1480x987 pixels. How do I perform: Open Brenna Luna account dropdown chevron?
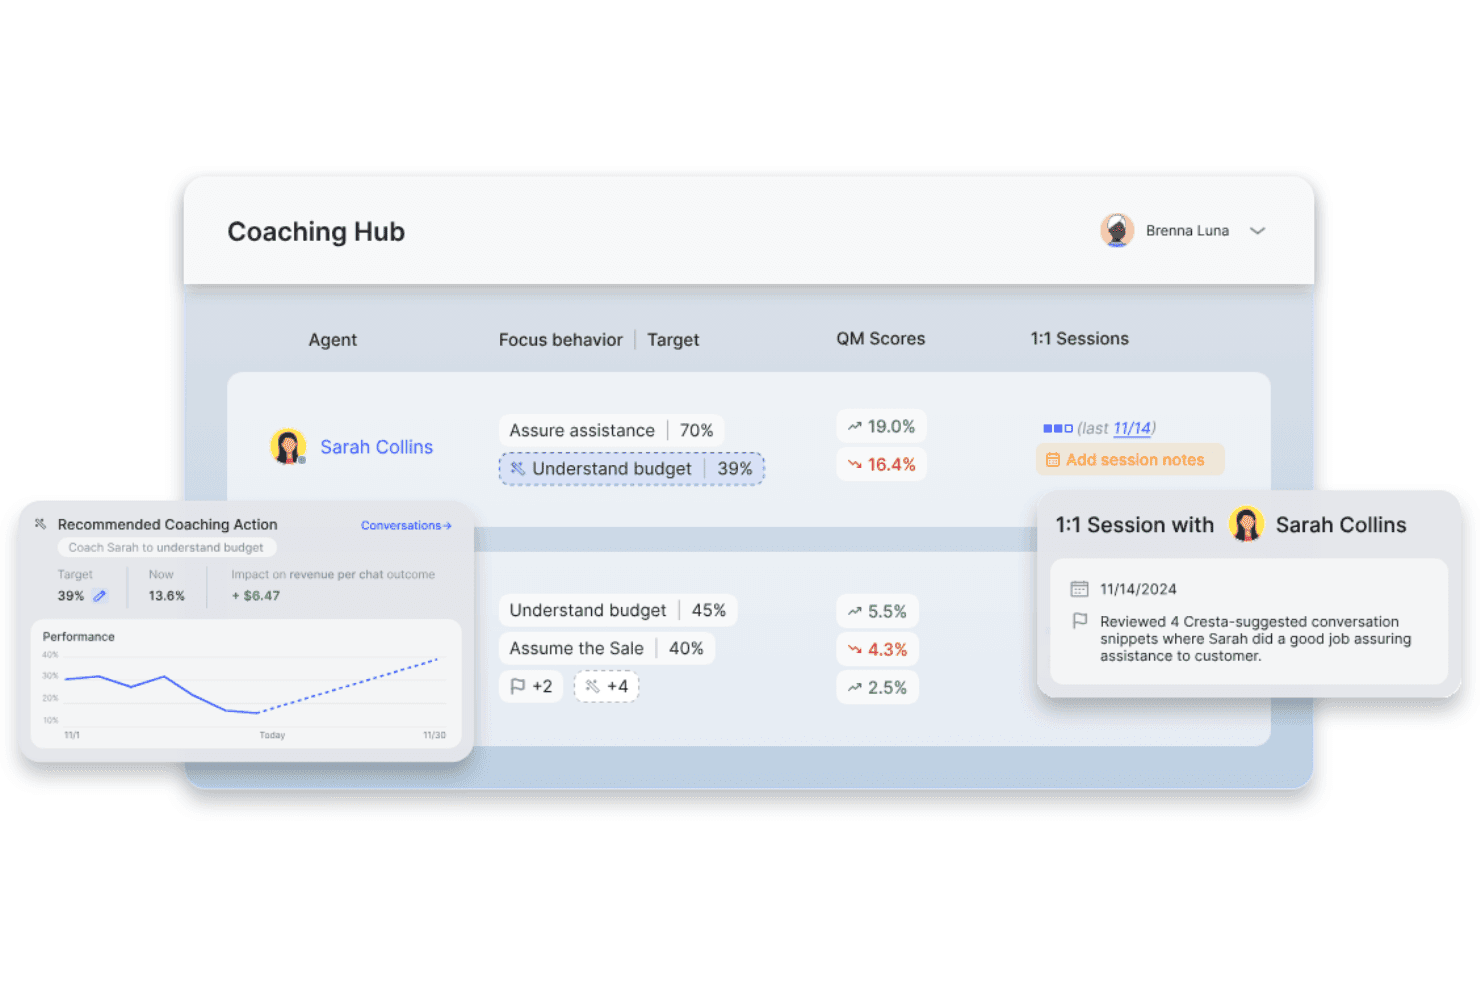coord(1257,231)
